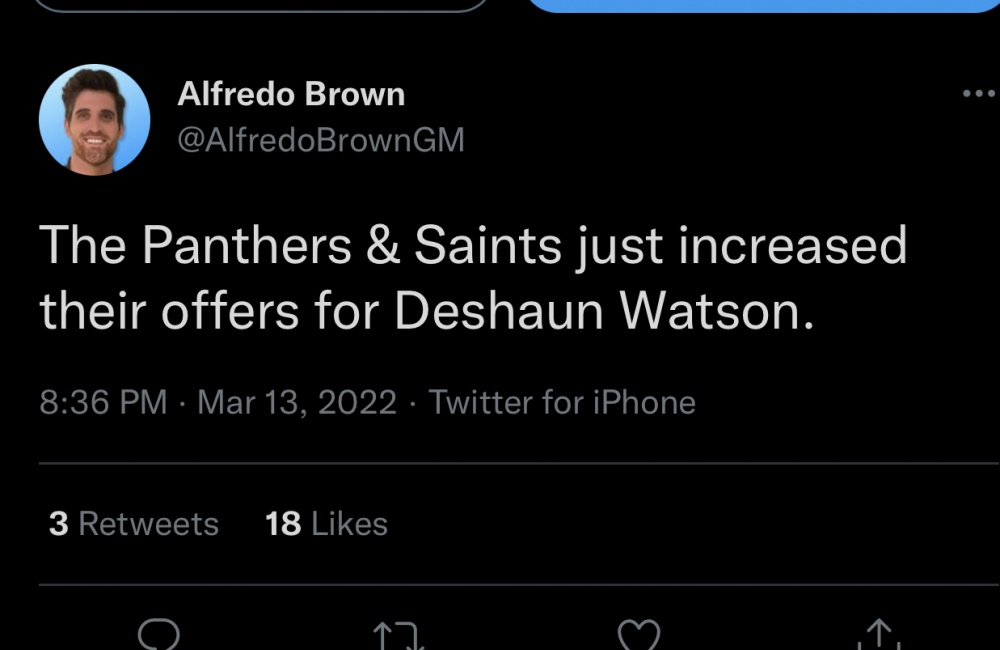Open the three-dot more options menu
1000x650 pixels.
click(978, 94)
